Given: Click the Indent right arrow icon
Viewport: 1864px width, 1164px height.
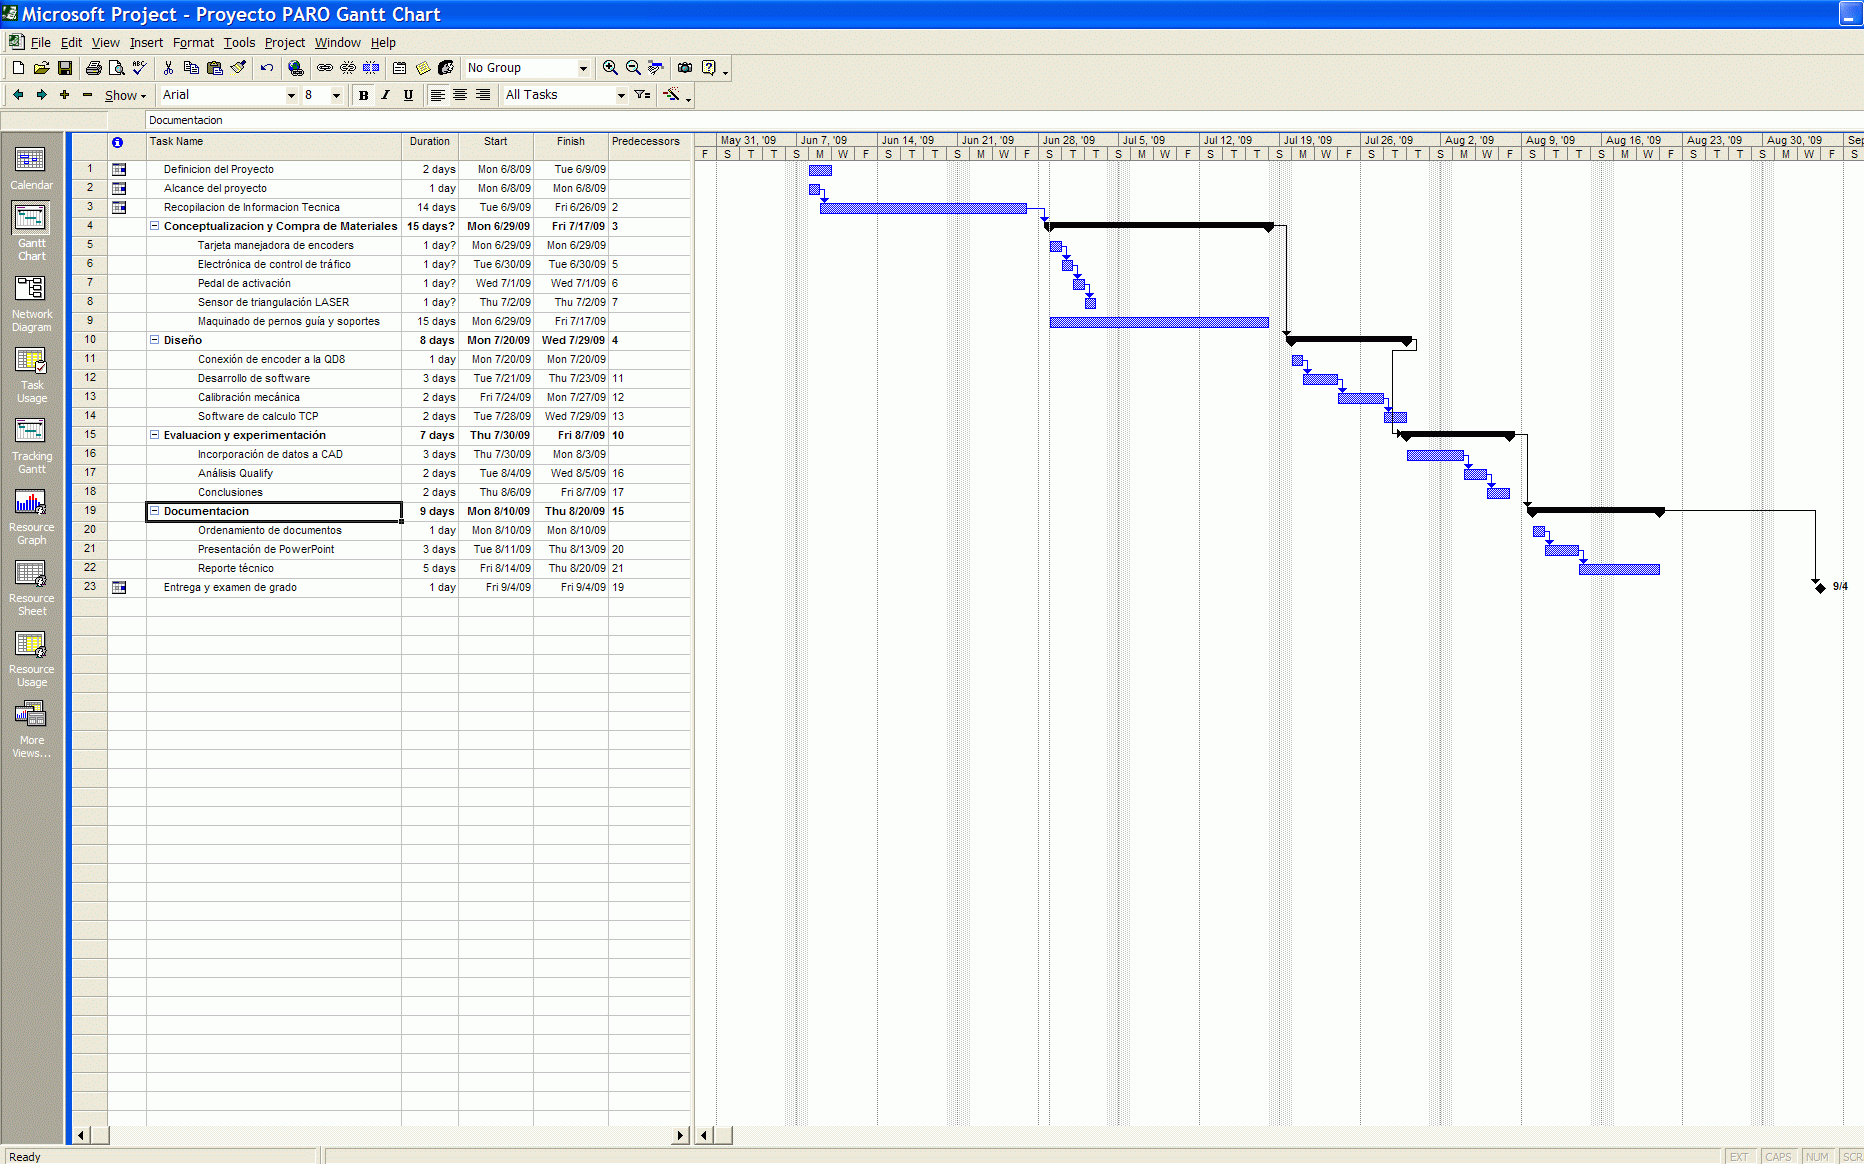Looking at the screenshot, I should [41, 95].
